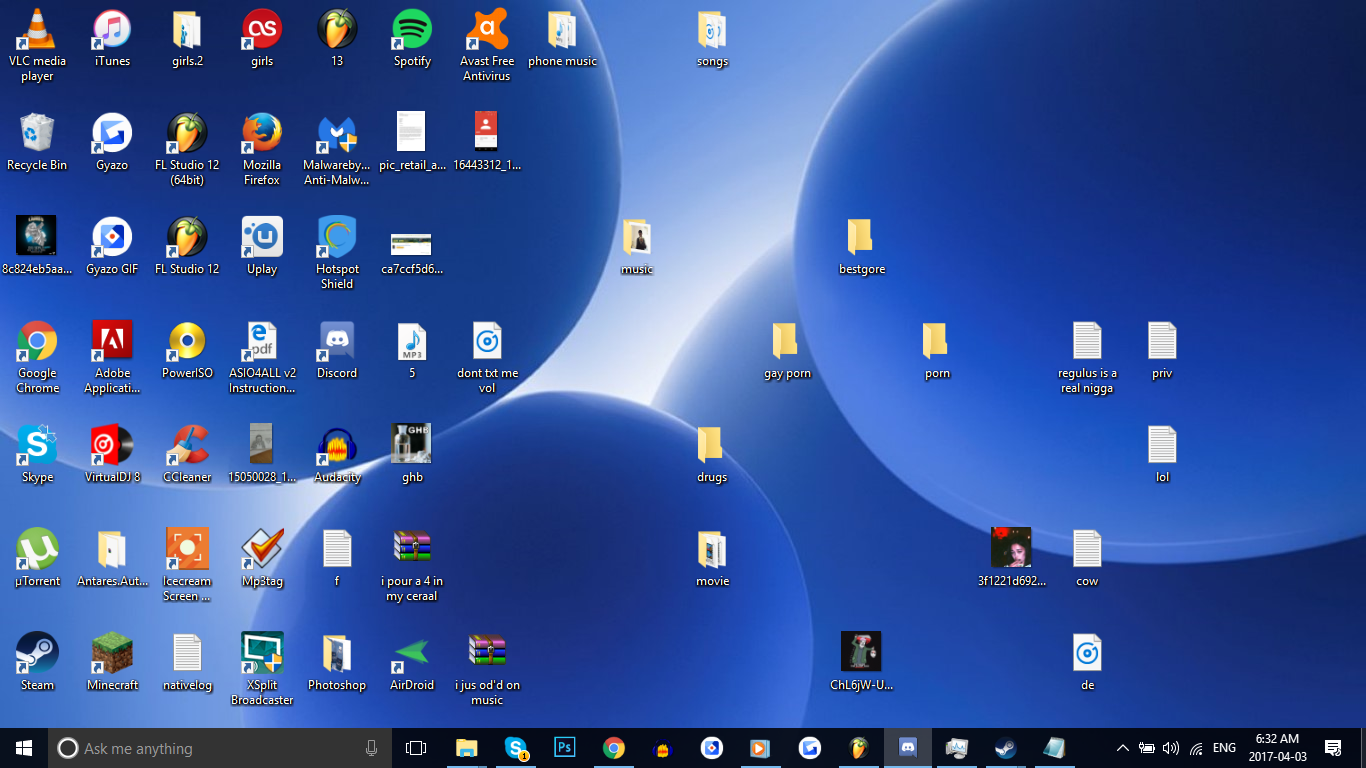Show hidden system tray icons

tap(1122, 748)
